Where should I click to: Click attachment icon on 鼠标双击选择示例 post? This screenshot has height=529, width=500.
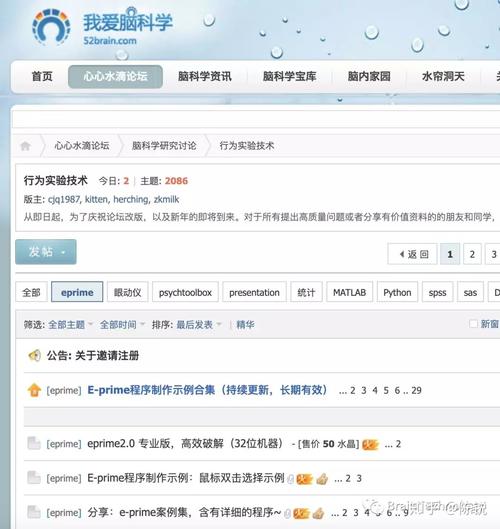point(290,479)
